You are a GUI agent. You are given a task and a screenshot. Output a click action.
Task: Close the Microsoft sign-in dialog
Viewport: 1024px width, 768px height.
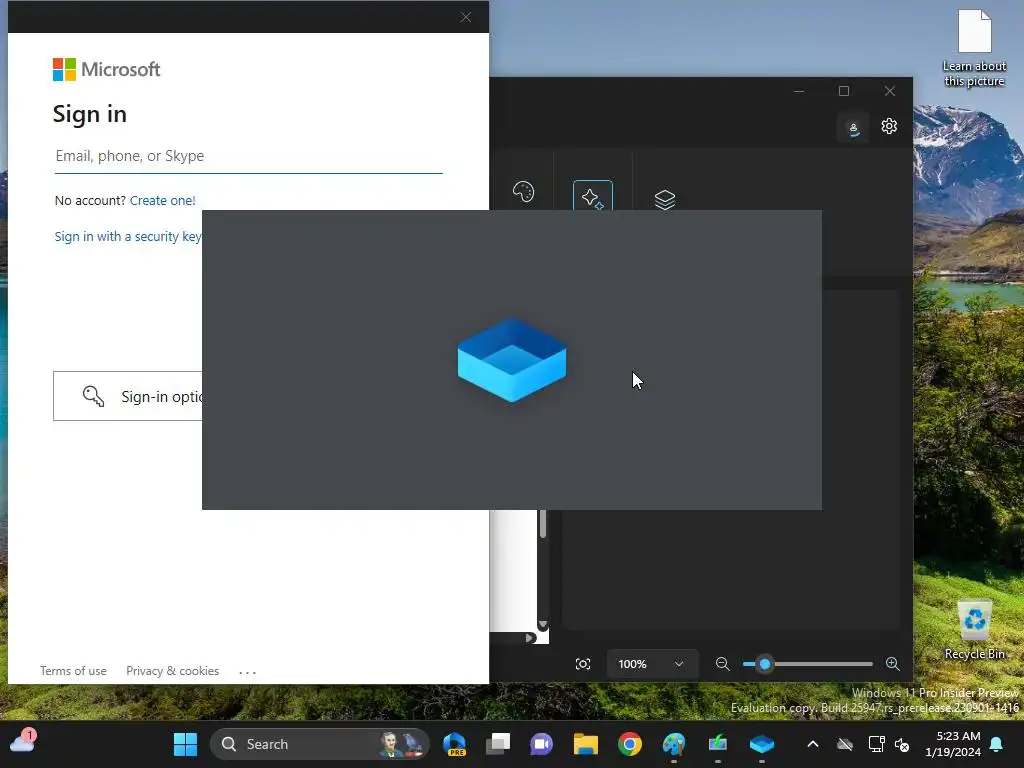tap(466, 18)
